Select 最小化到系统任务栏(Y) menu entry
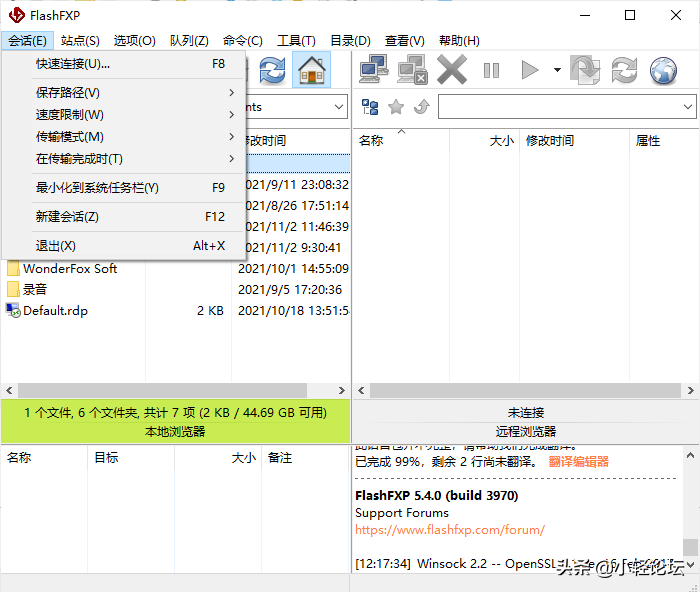Image resolution: width=700 pixels, height=592 pixels. coord(124,188)
